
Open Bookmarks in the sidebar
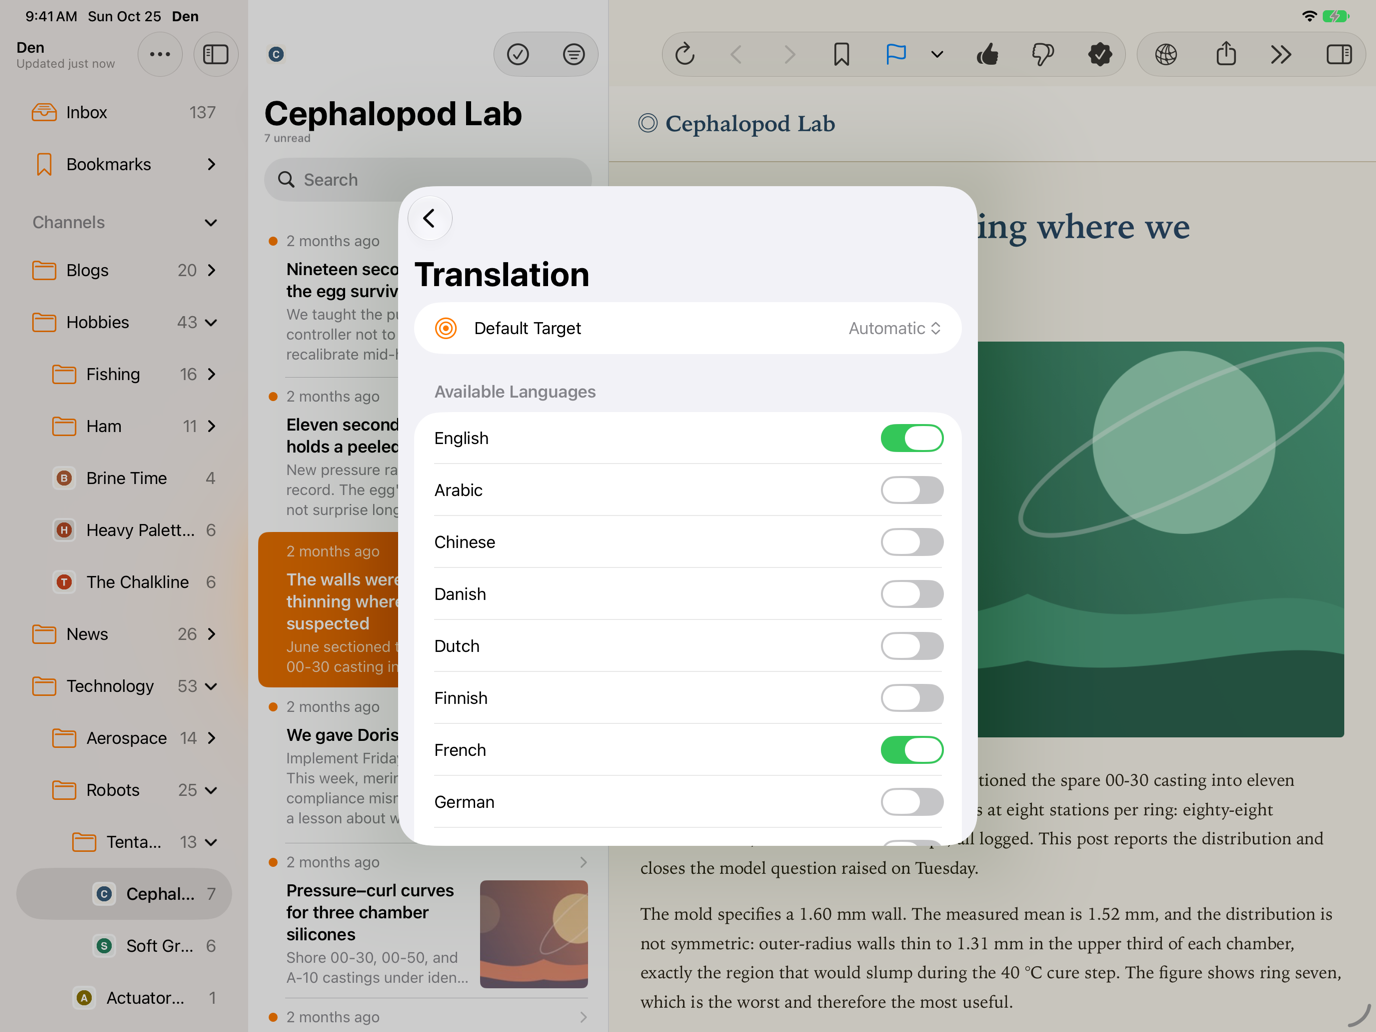tap(124, 164)
